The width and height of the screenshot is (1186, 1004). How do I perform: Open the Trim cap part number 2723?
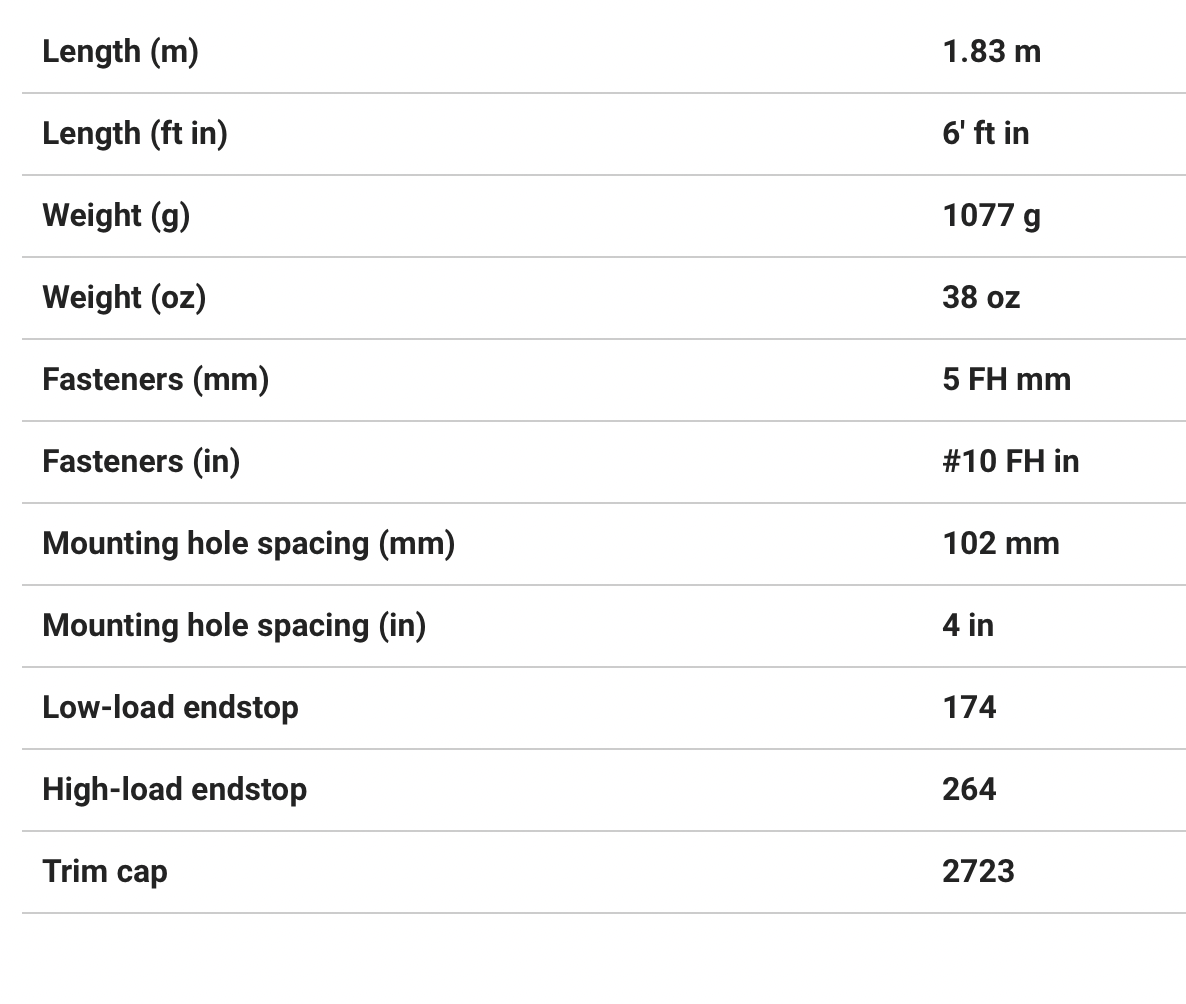pyautogui.click(x=978, y=871)
